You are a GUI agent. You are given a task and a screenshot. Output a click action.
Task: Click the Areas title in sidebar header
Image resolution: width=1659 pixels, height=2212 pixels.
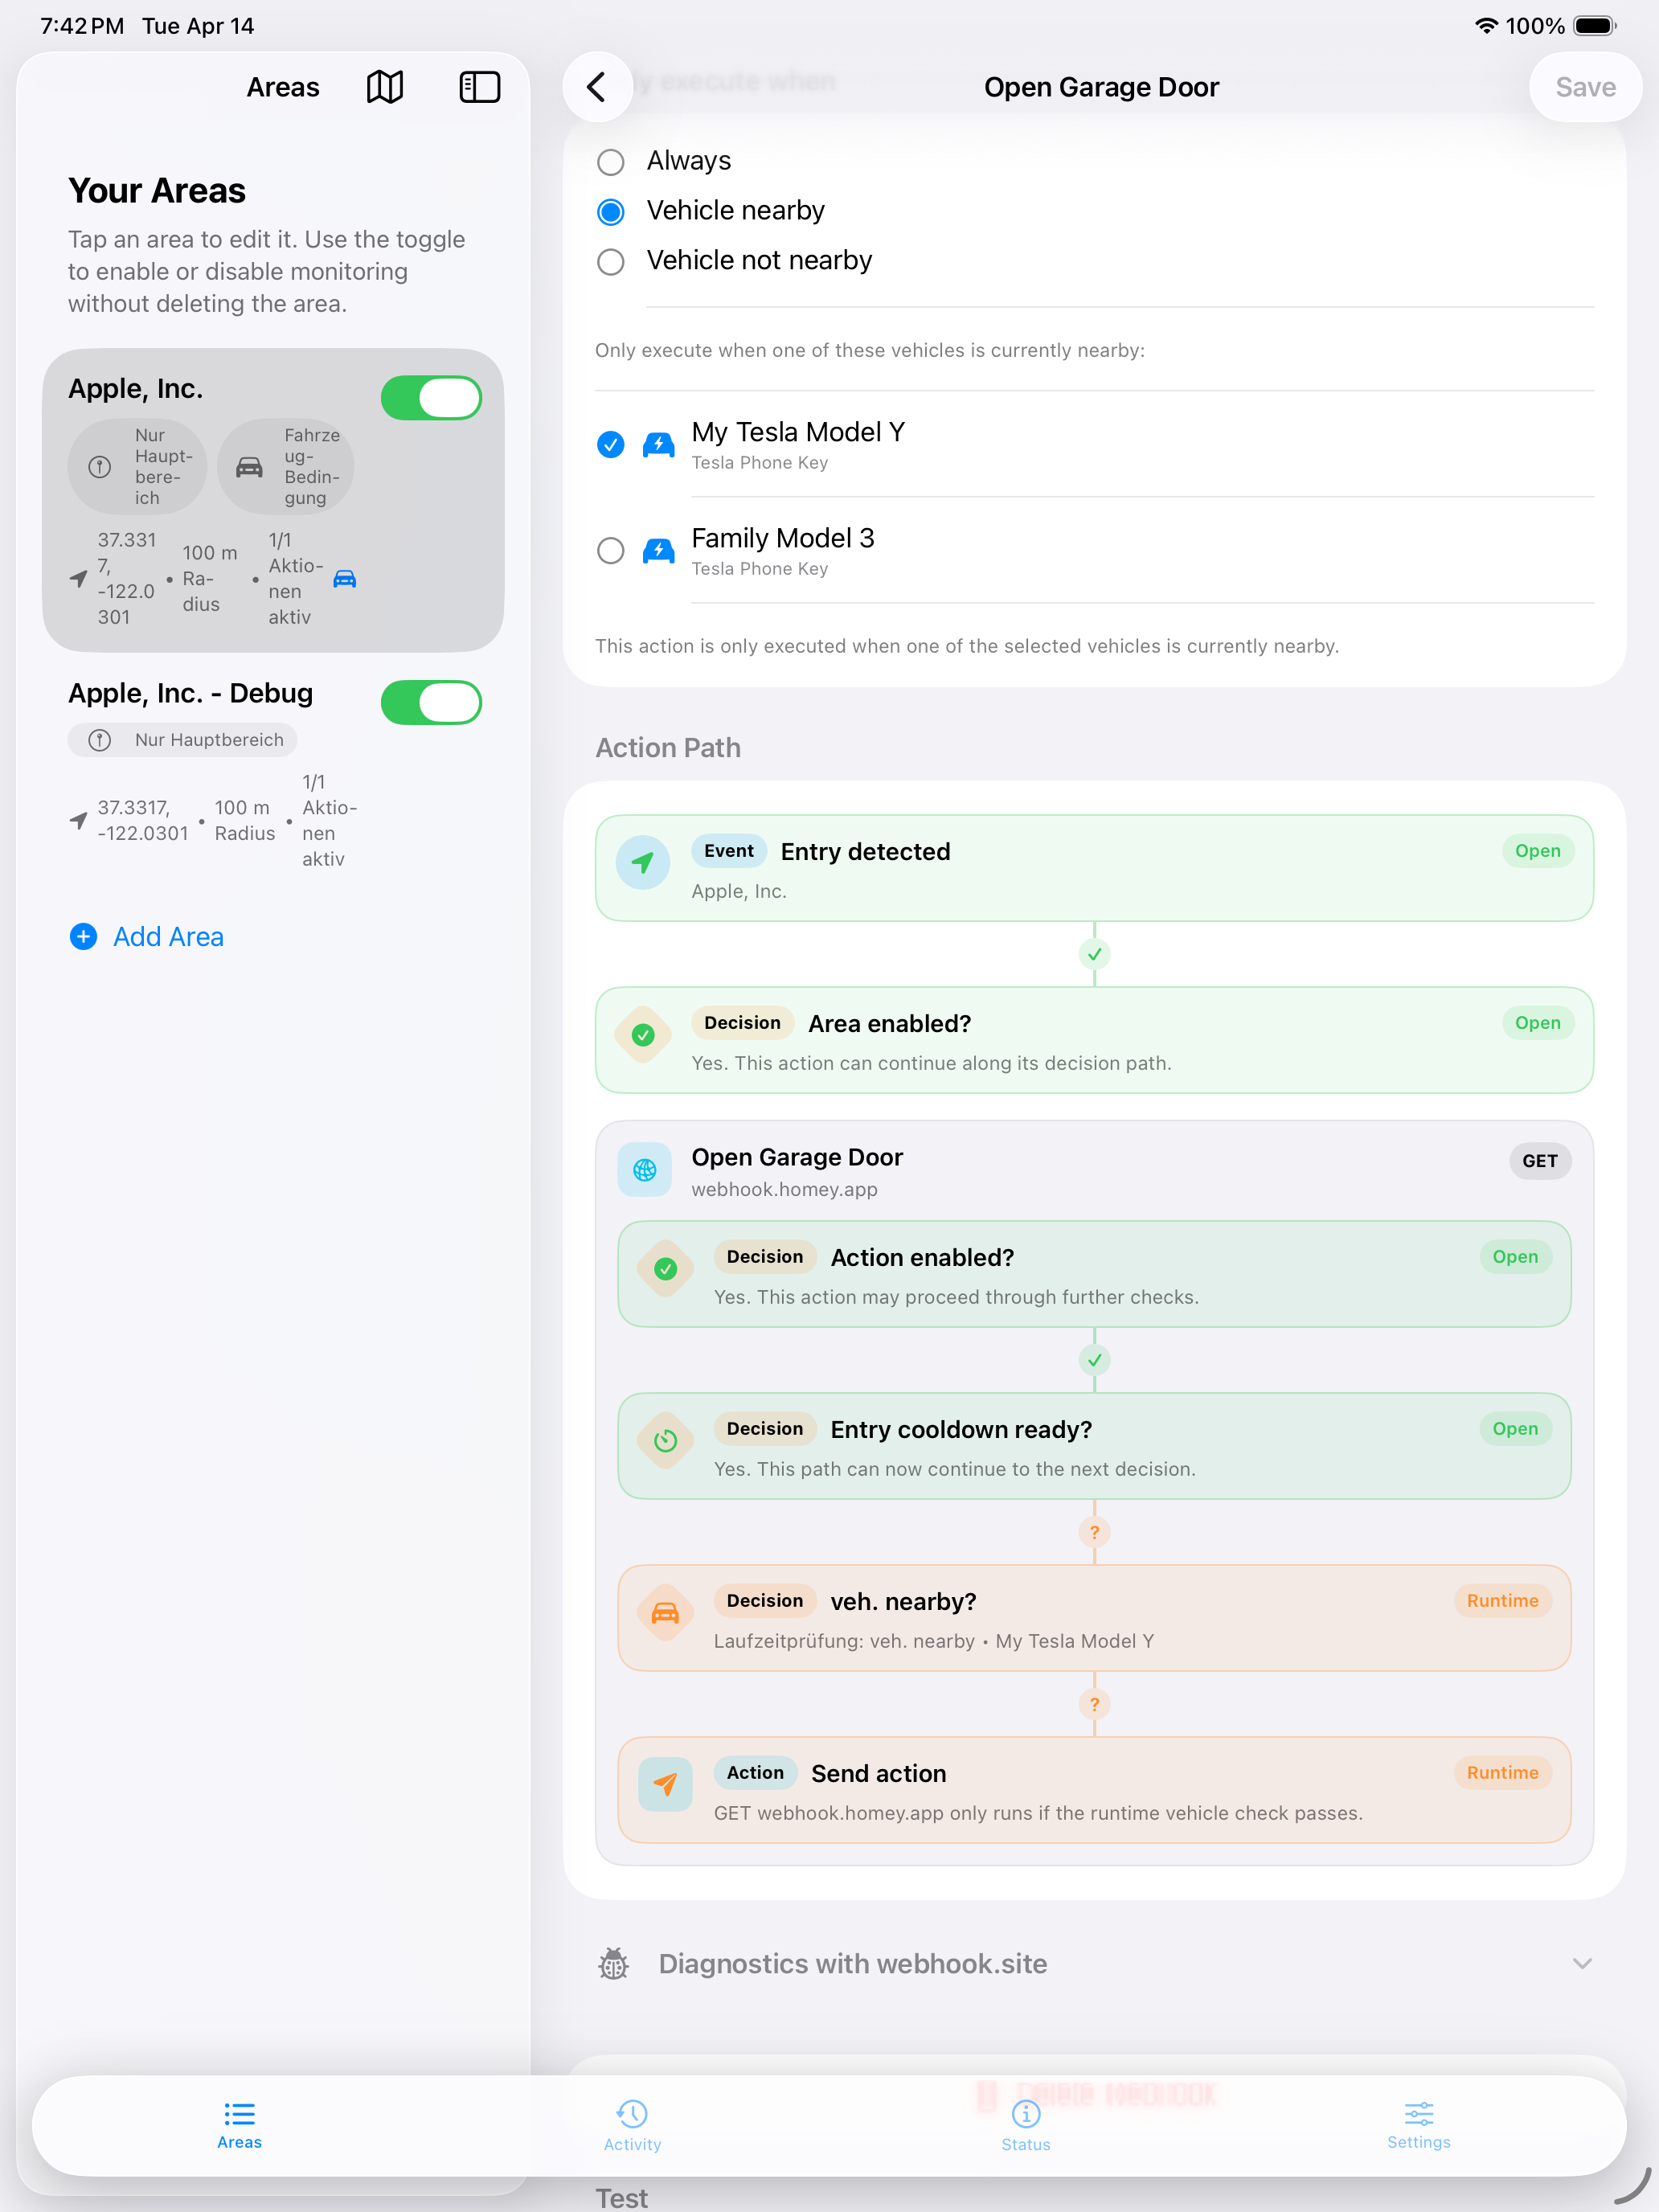click(x=283, y=87)
